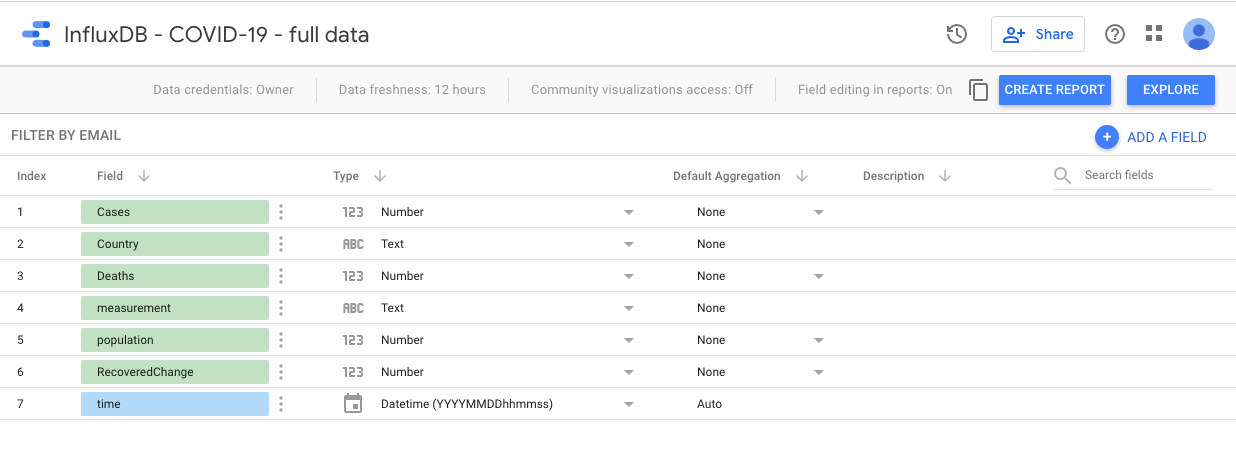Image resolution: width=1236 pixels, height=466 pixels.
Task: Click the CREATE REPORT button
Action: [1055, 90]
